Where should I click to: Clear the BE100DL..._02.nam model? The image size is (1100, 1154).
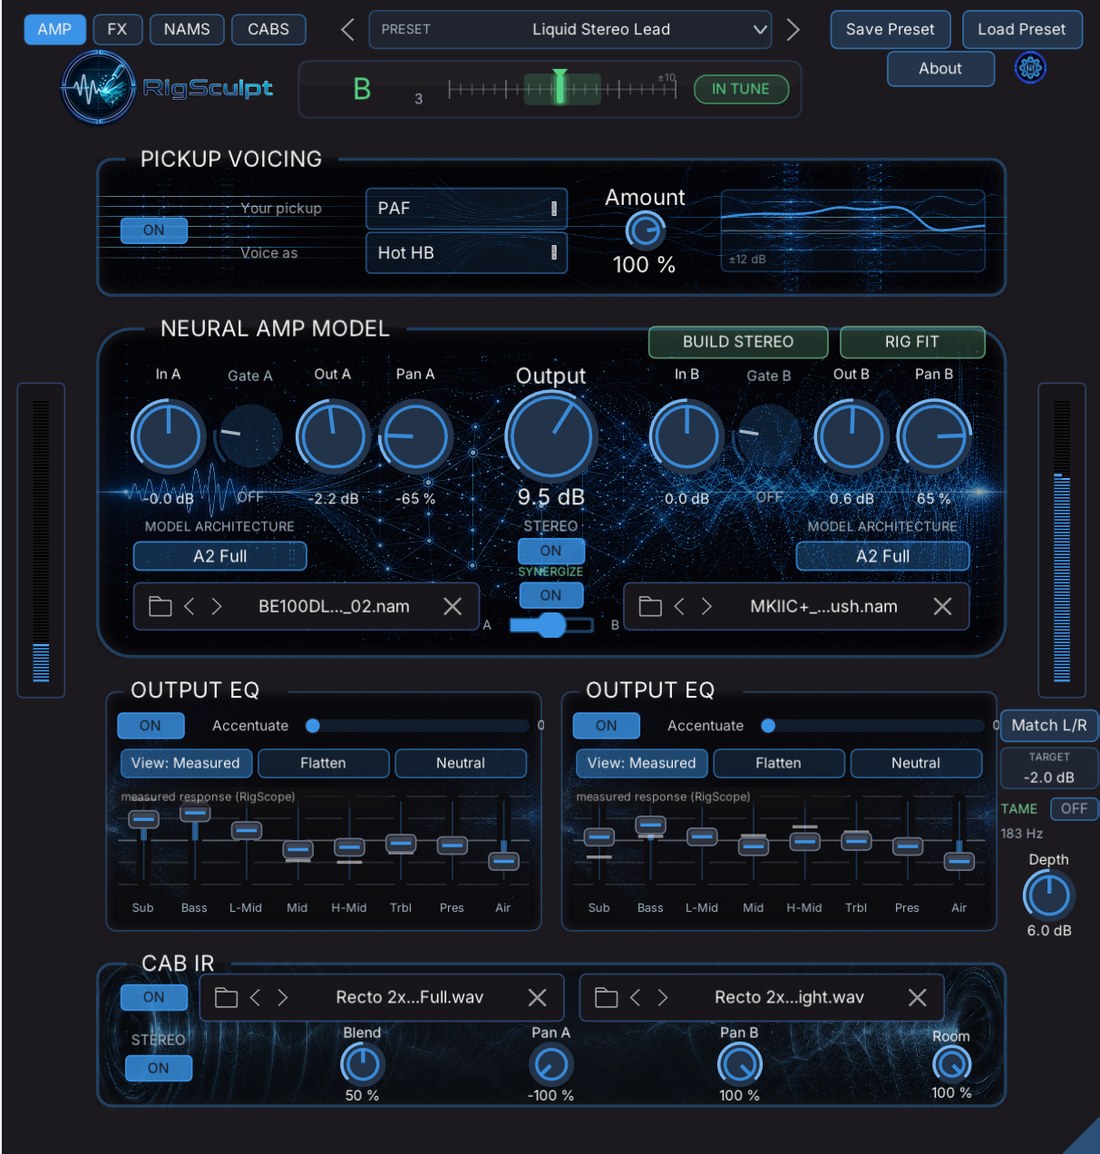(453, 606)
